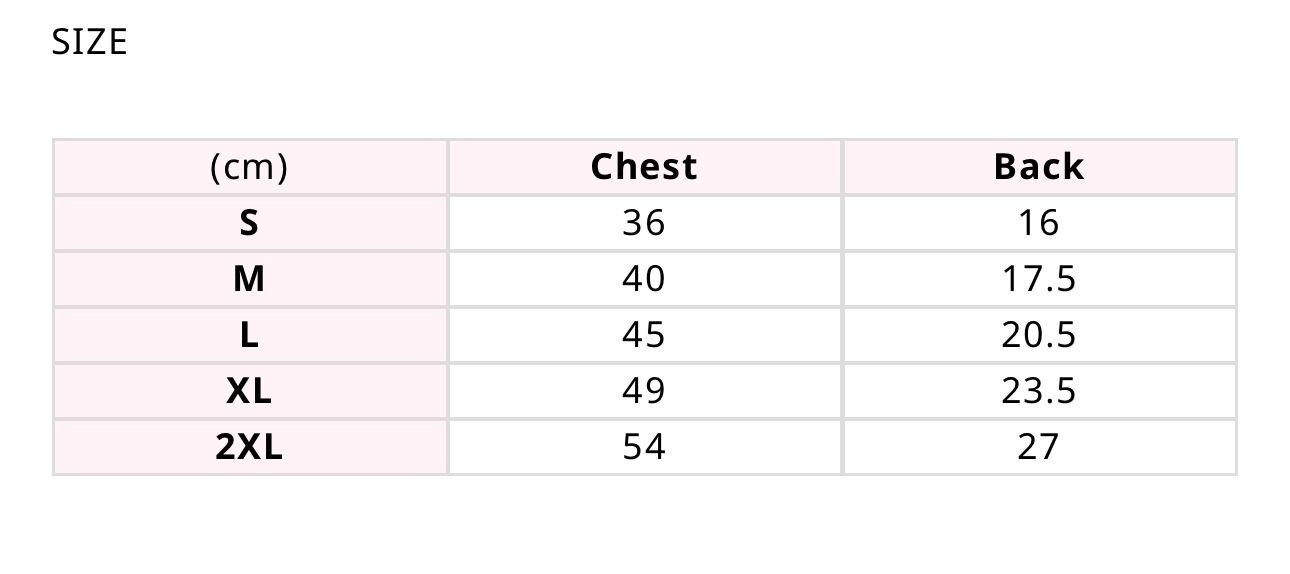Select the (cm) unit header cell

coord(249,167)
